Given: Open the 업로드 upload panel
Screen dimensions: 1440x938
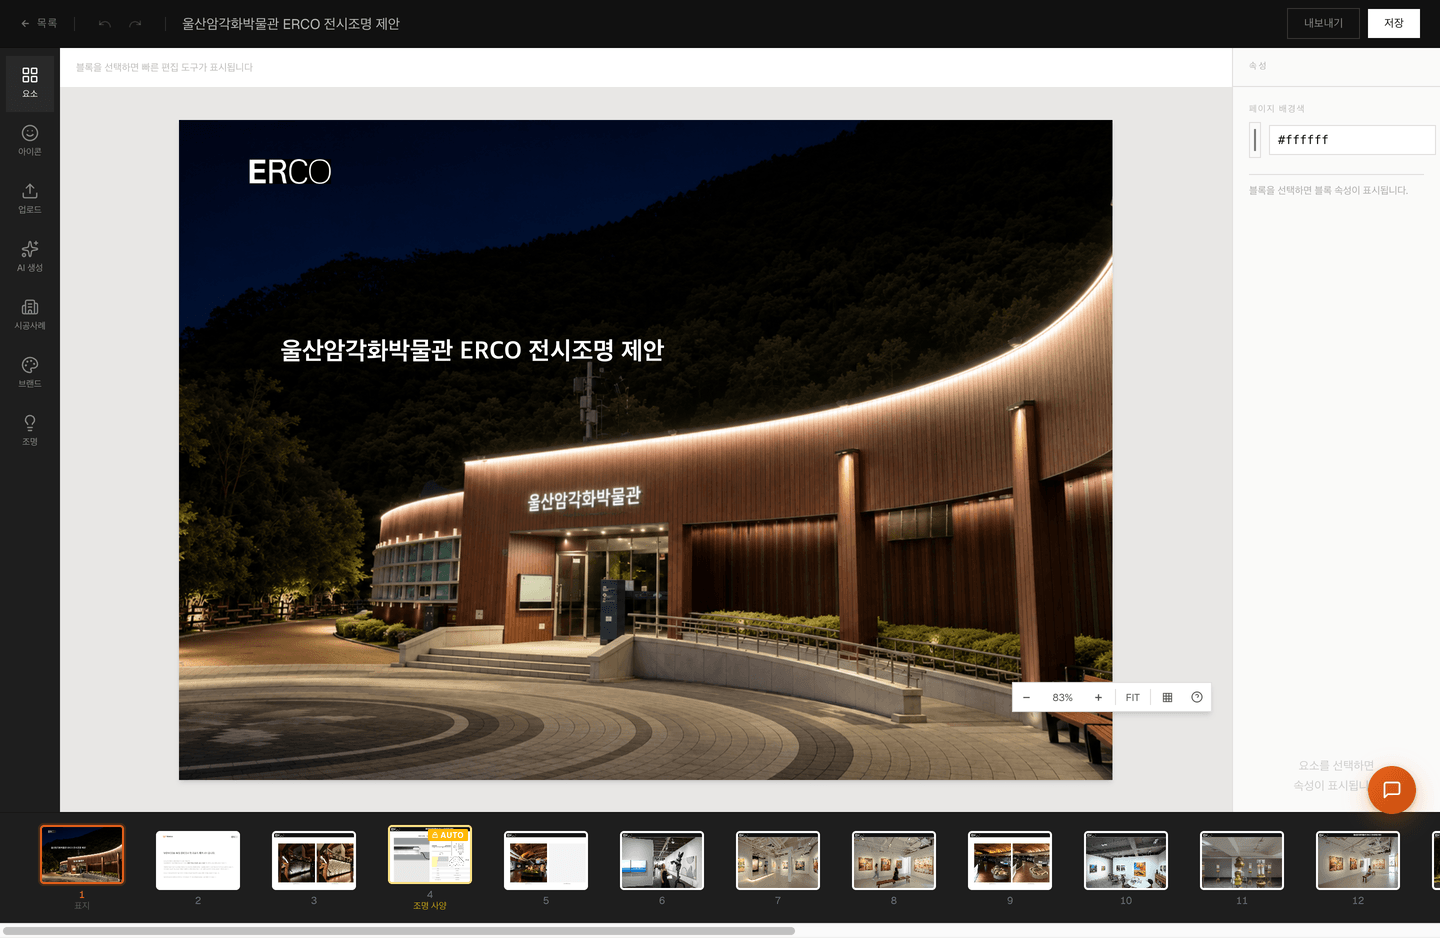Looking at the screenshot, I should click(30, 199).
